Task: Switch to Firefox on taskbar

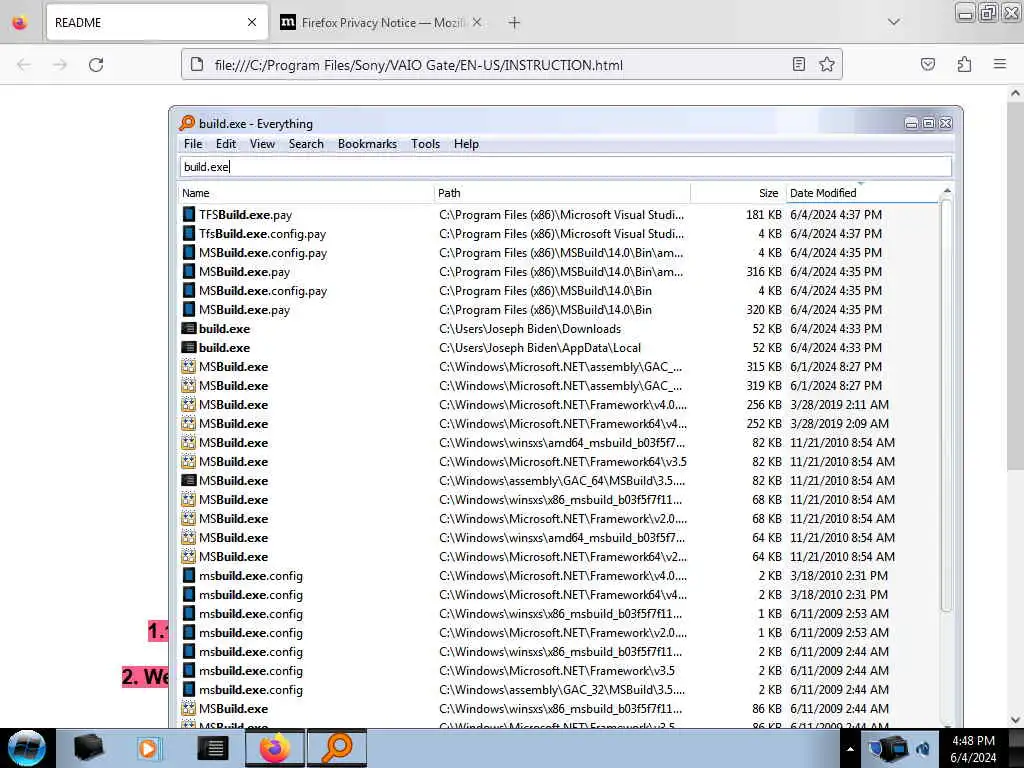Action: 275,748
